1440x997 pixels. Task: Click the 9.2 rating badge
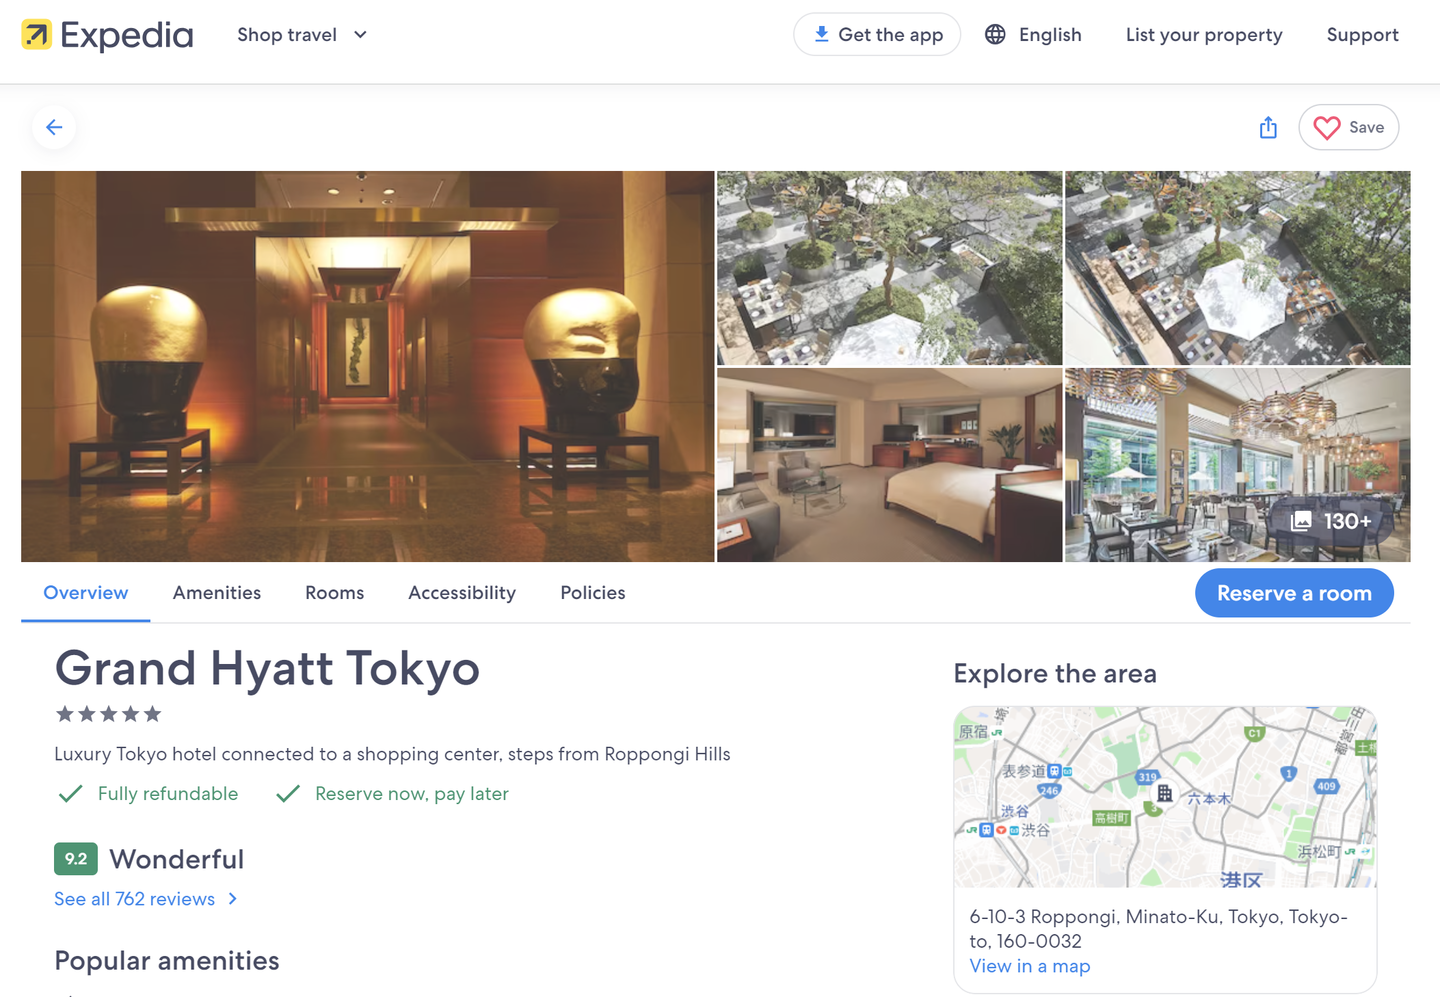(76, 859)
